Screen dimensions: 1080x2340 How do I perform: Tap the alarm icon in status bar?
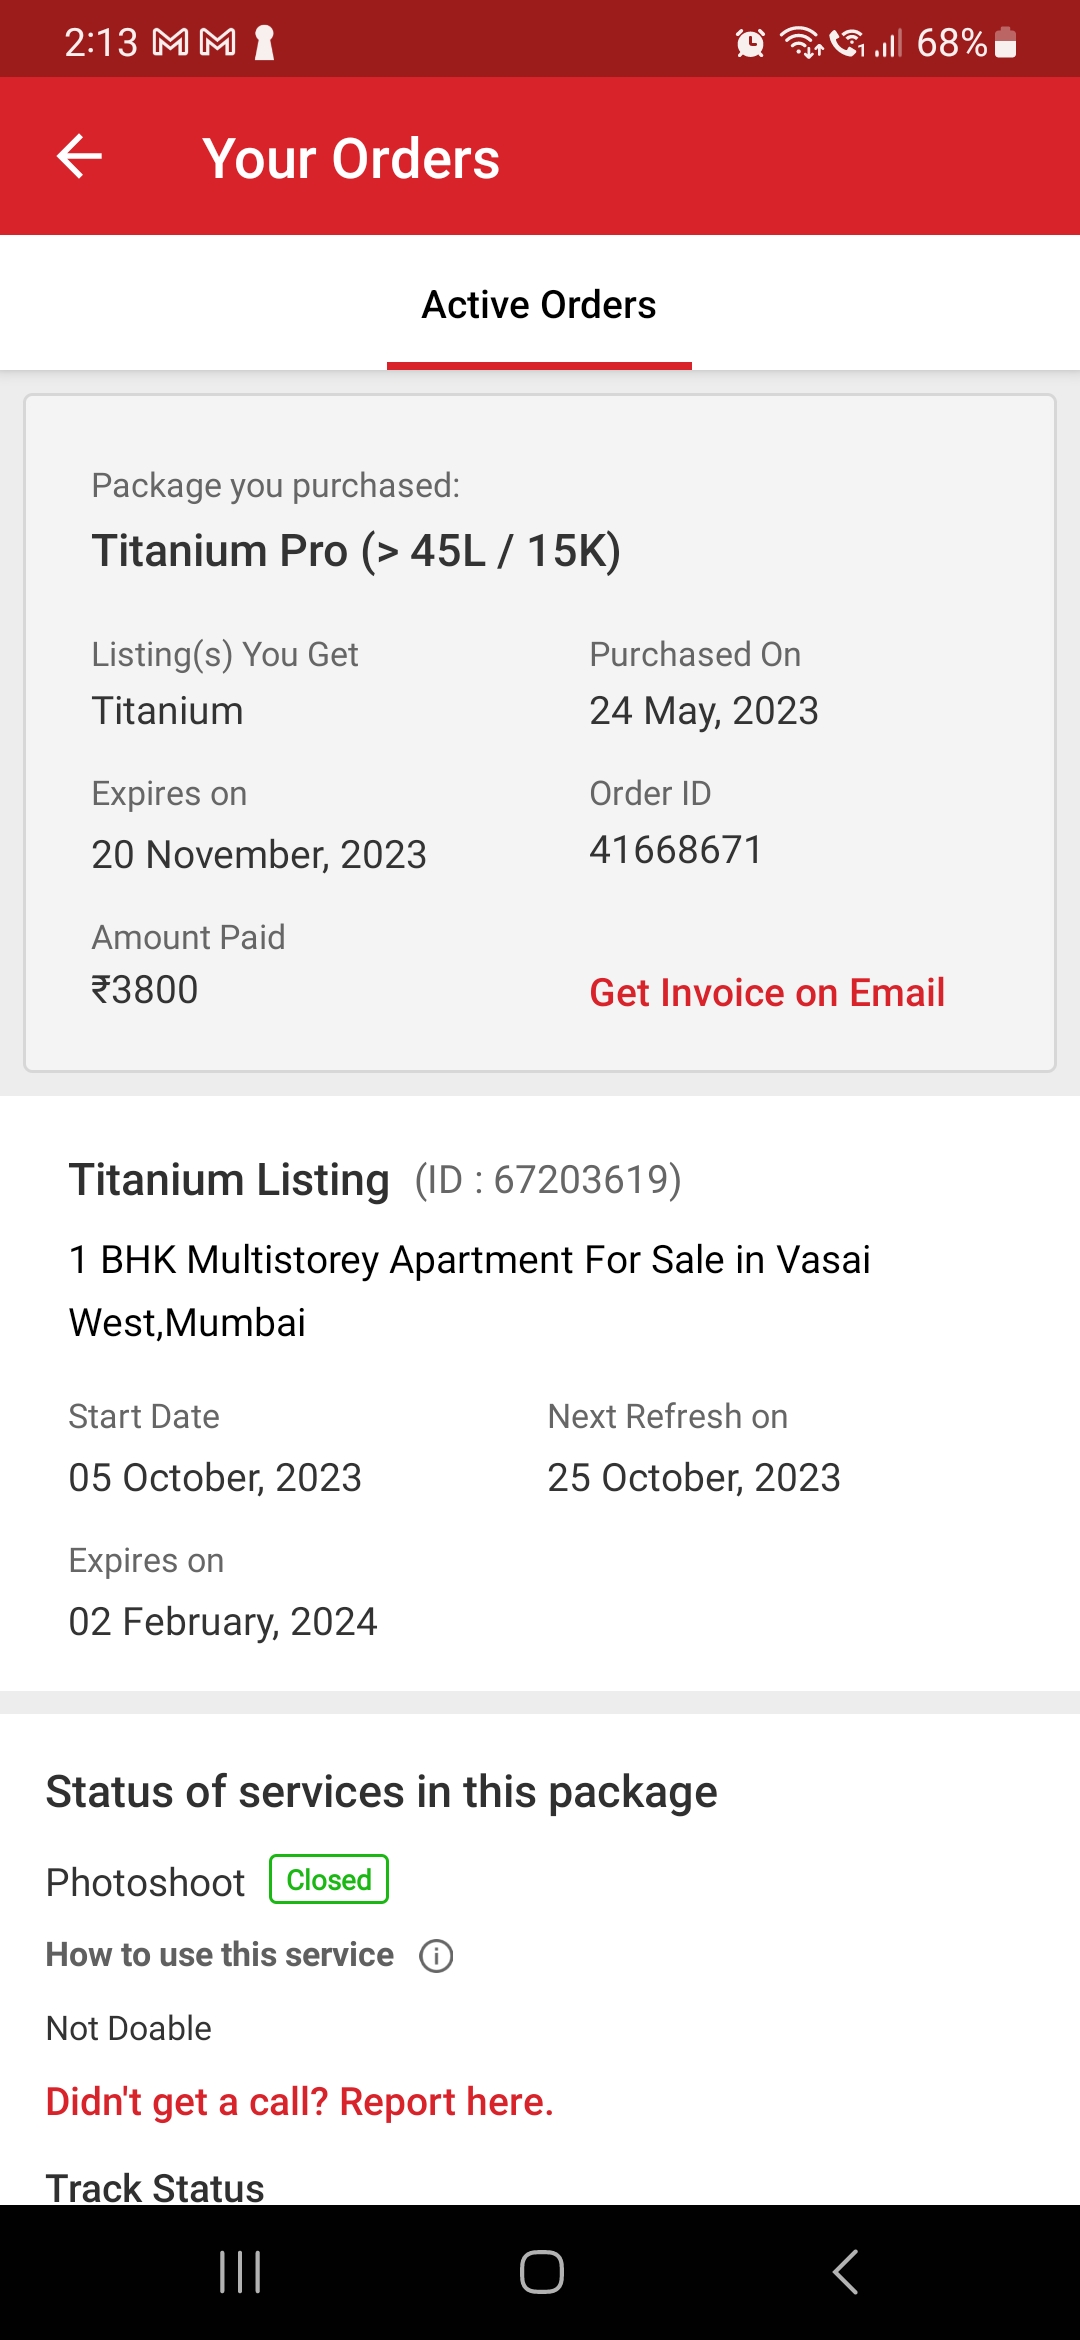click(x=750, y=43)
